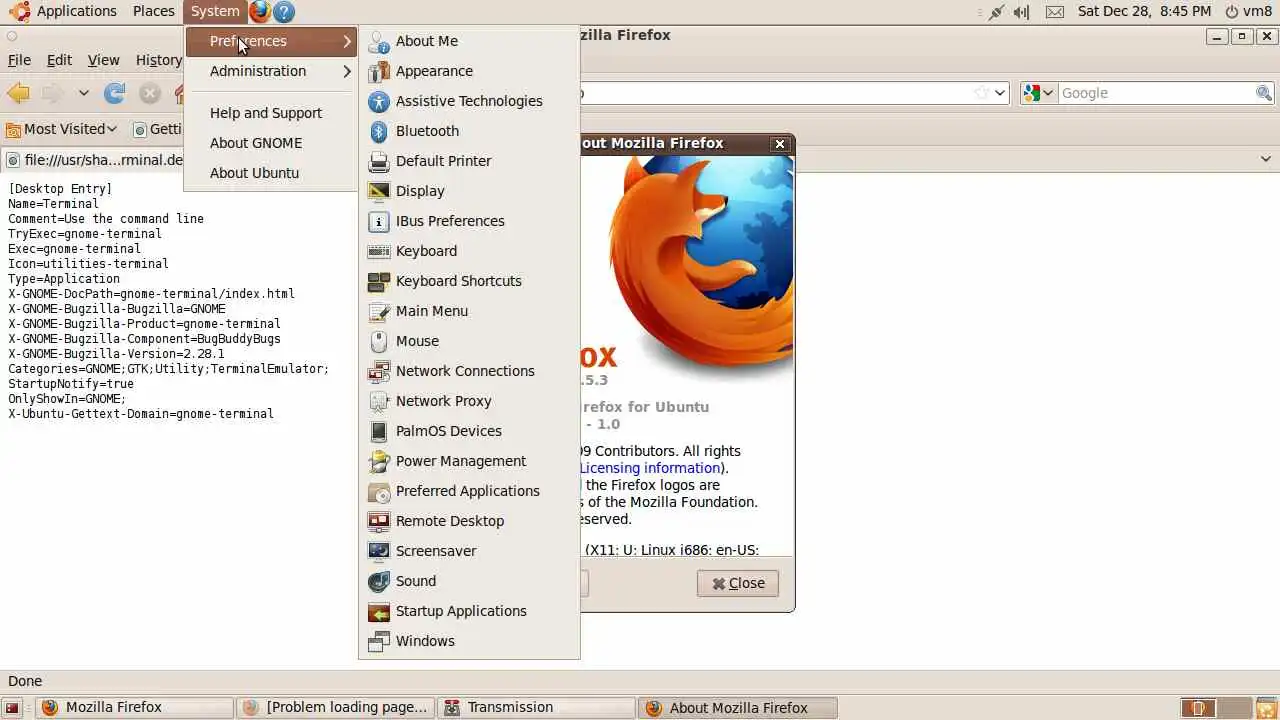The image size is (1280, 720).
Task: Open Windows preferences icon
Action: pos(379,641)
